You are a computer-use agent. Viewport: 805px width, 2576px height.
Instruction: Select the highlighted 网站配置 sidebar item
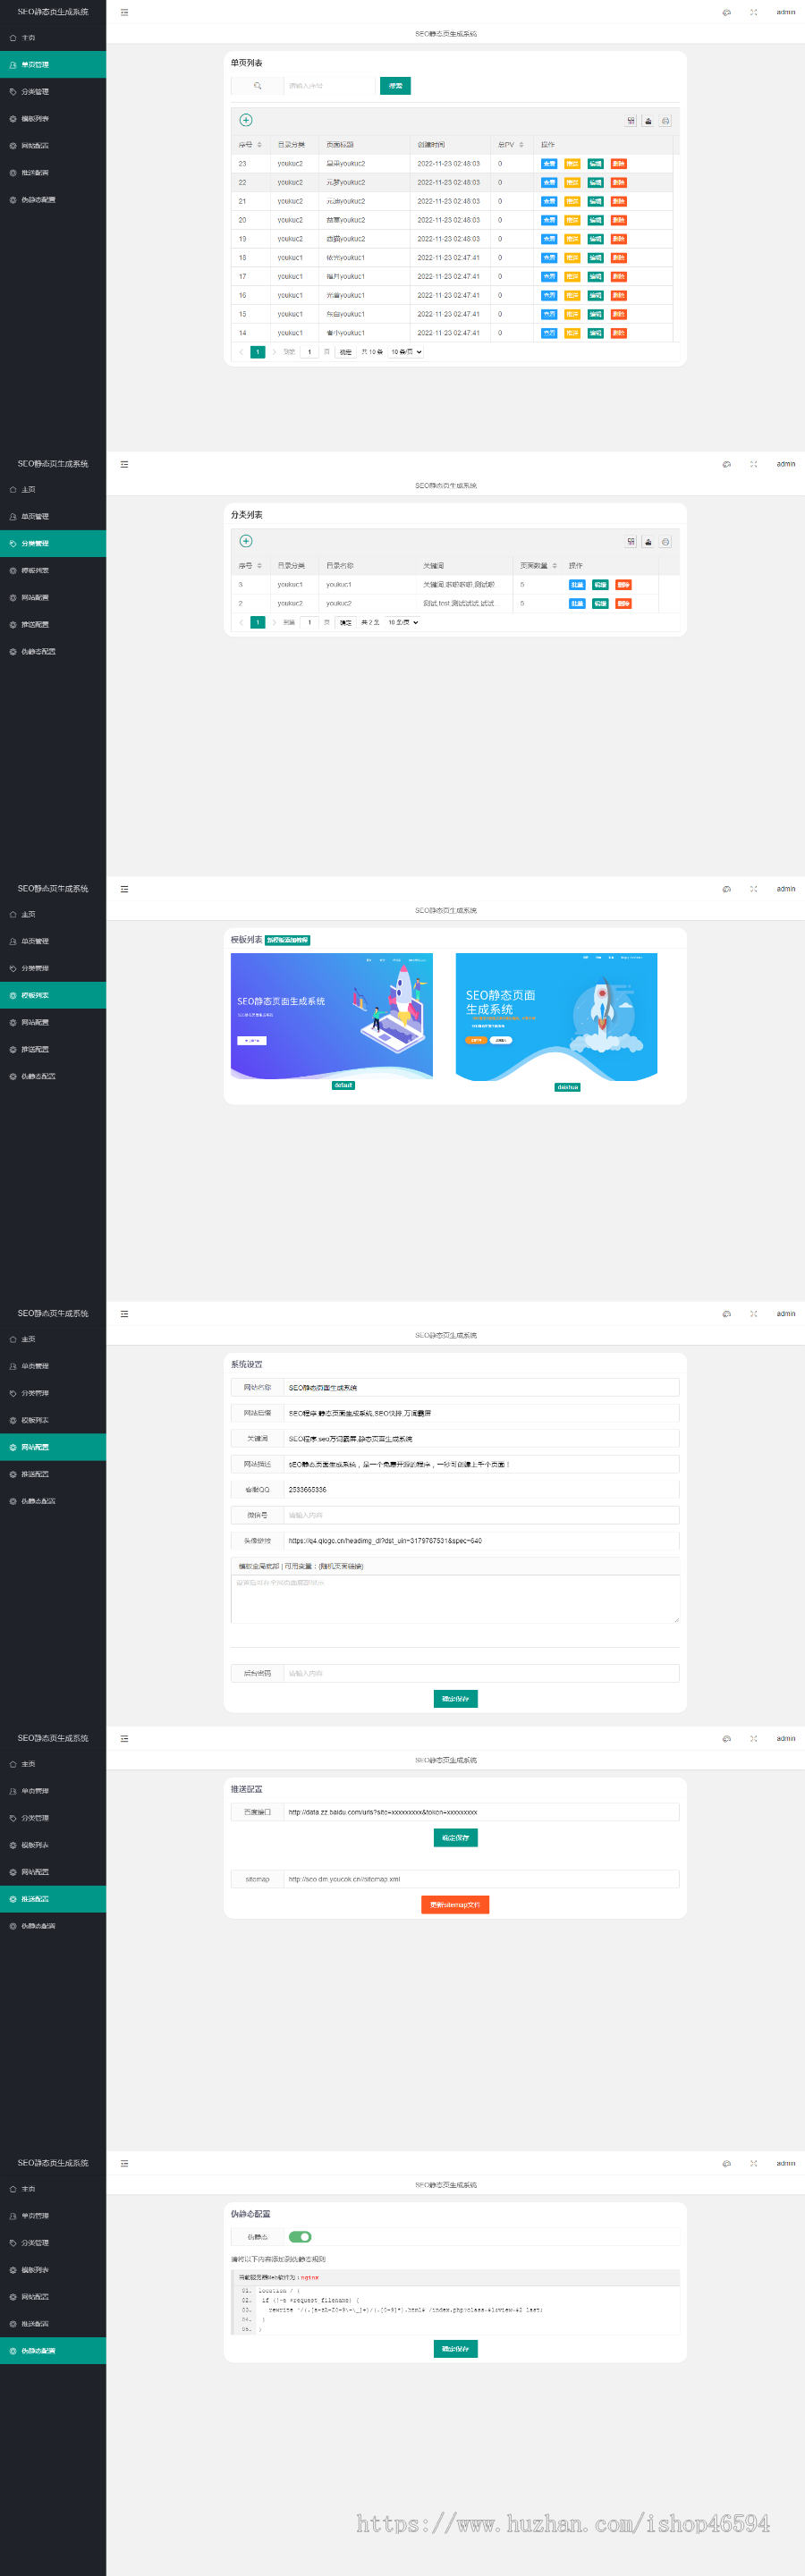pyautogui.click(x=53, y=1447)
